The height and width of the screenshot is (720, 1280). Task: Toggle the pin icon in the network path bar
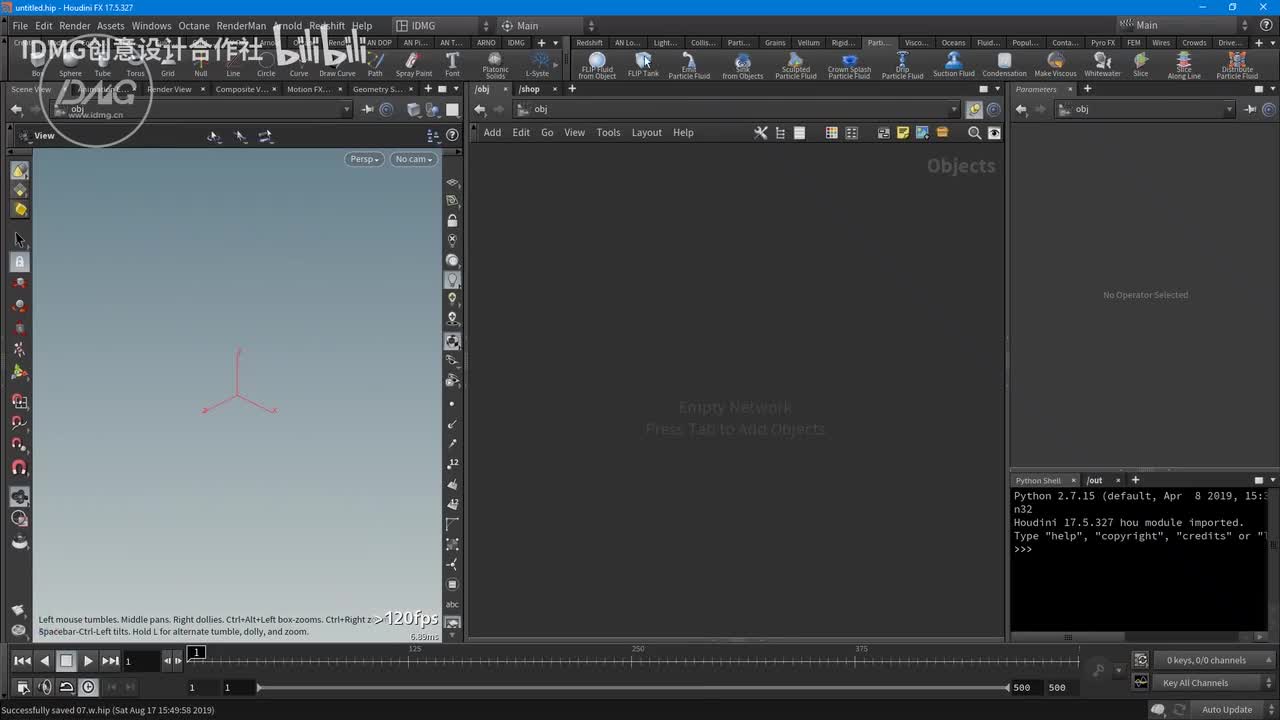pos(974,110)
